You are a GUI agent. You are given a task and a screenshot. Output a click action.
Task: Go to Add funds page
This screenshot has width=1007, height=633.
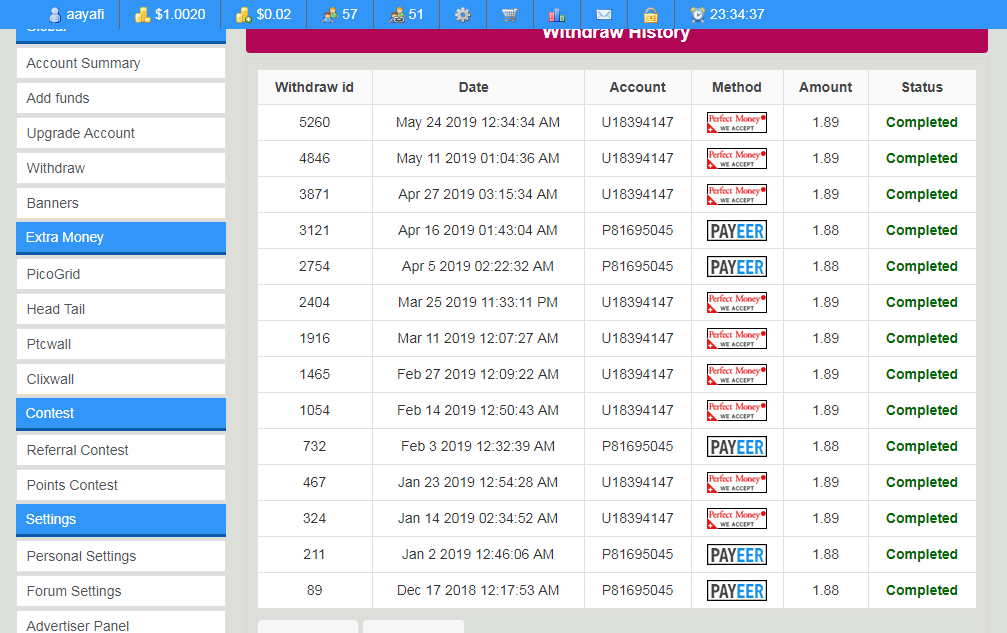pyautogui.click(x=121, y=98)
